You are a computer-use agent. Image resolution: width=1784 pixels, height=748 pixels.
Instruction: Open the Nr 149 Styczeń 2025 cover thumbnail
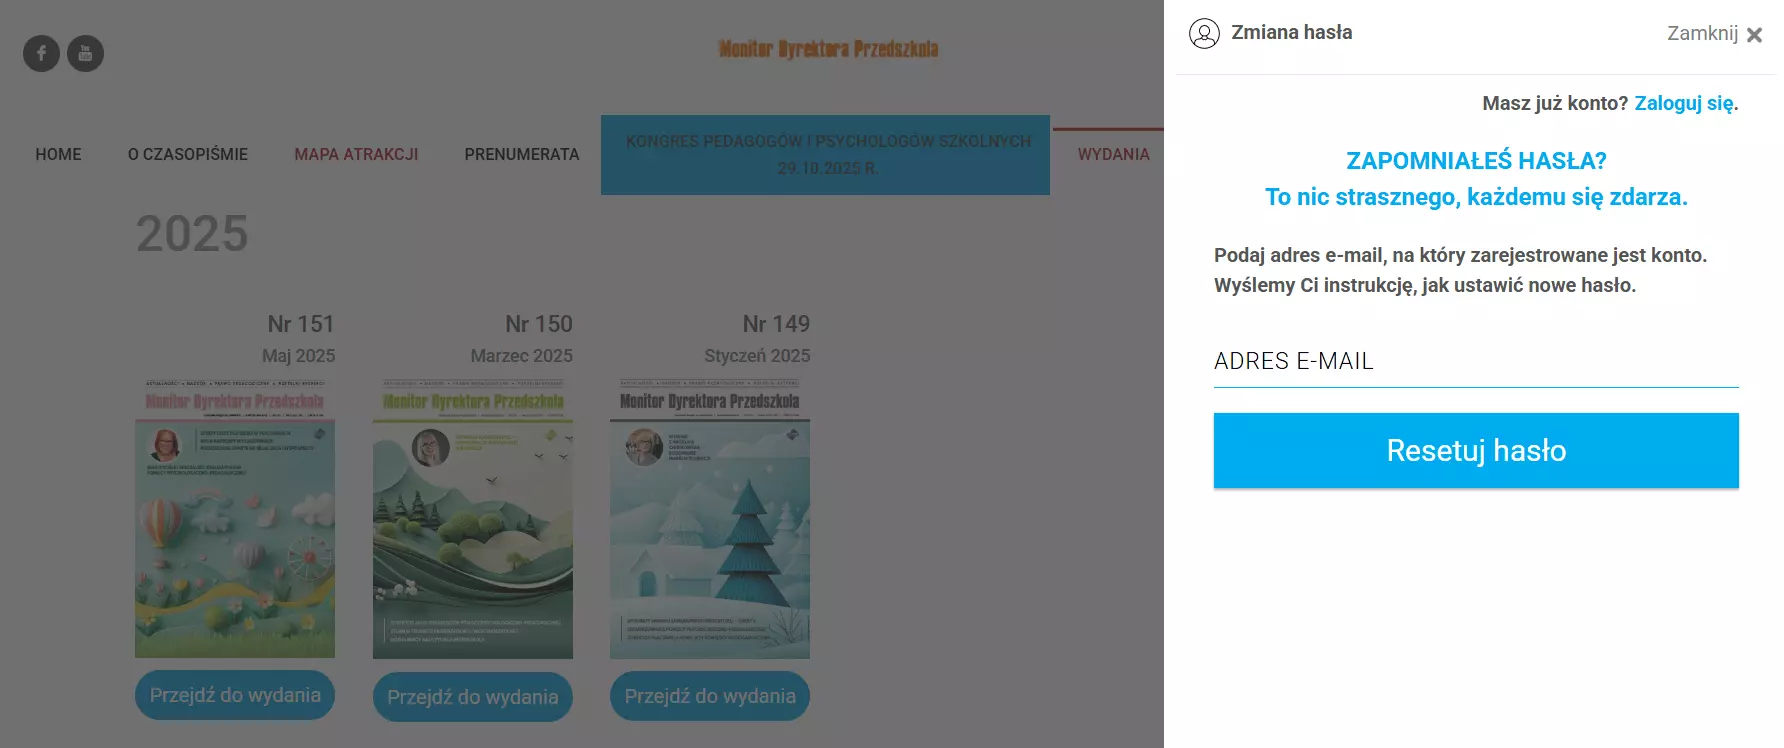coord(710,518)
